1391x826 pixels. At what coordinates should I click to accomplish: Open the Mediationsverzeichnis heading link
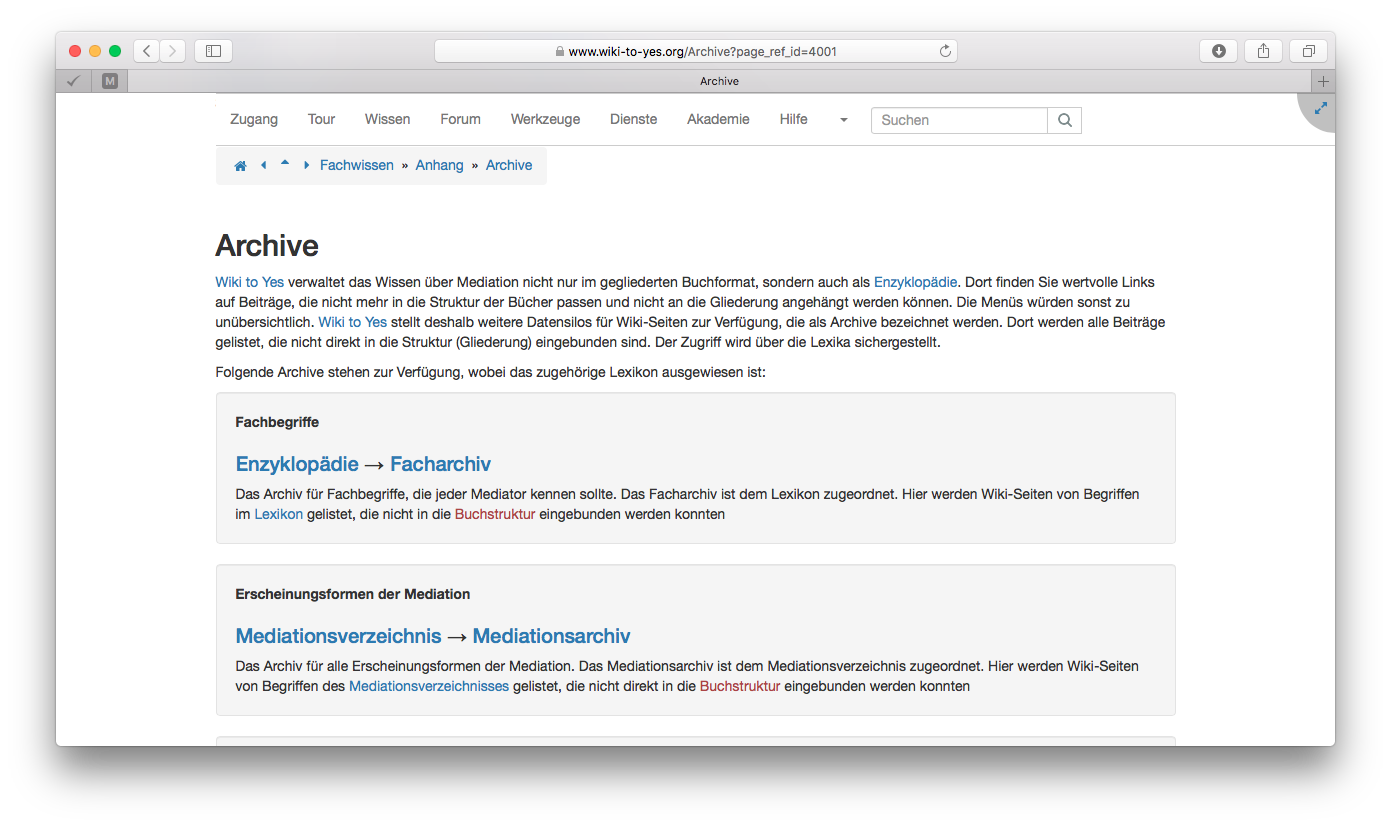[338, 636]
